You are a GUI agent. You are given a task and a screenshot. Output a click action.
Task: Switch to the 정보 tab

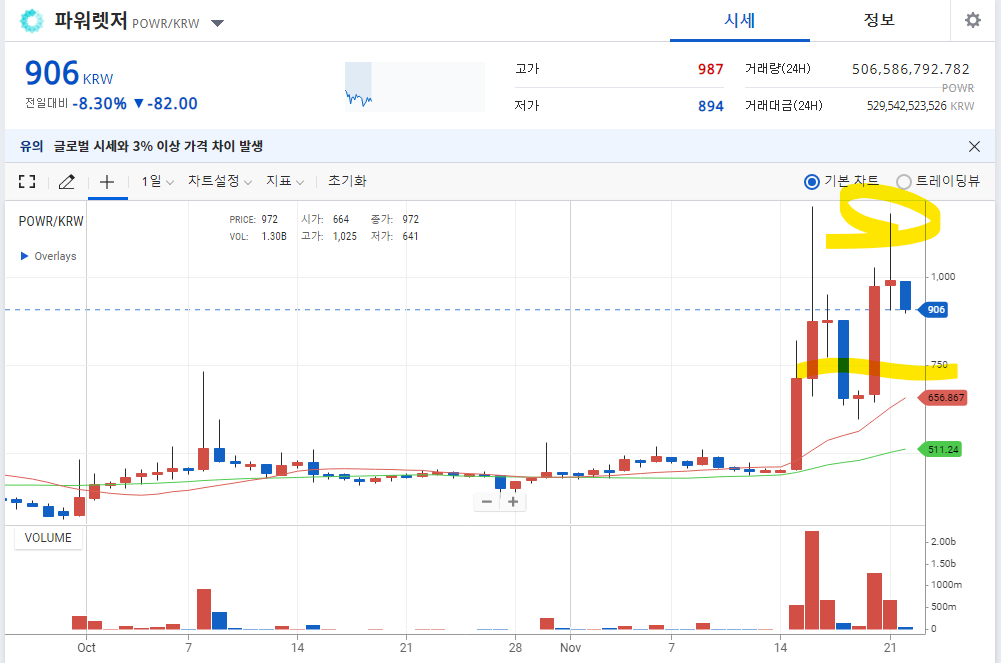coord(879,20)
